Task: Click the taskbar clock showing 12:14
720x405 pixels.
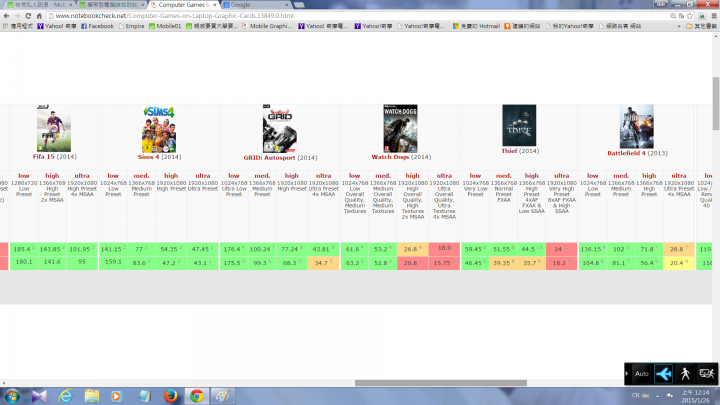Action: (695, 396)
